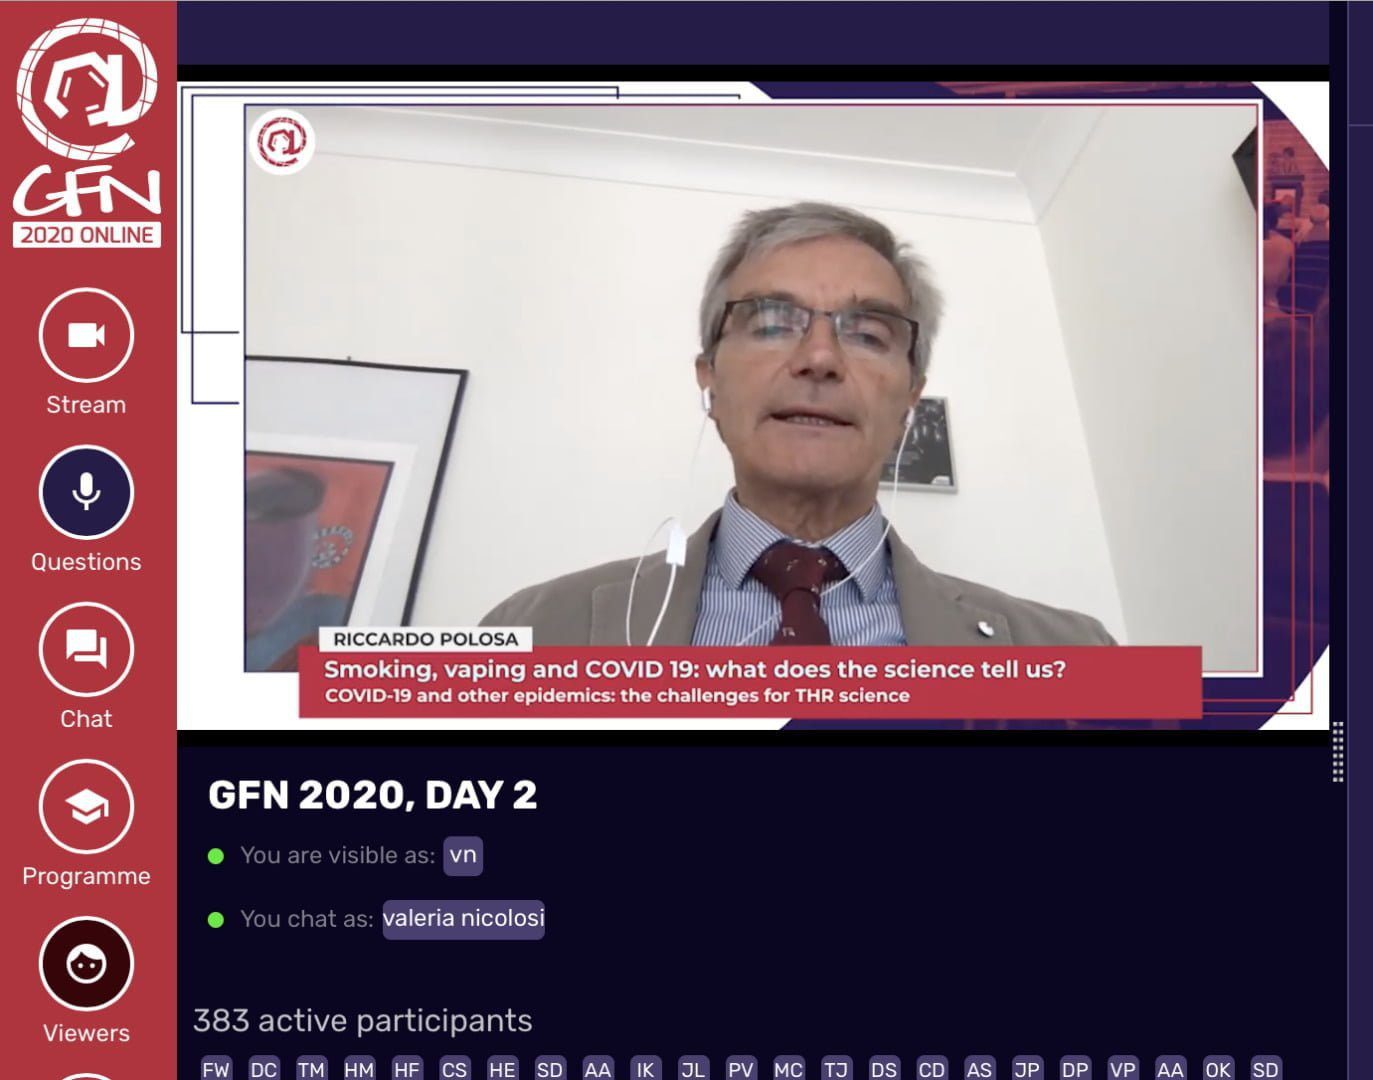Open the Programme graduation cap icon

tap(86, 806)
